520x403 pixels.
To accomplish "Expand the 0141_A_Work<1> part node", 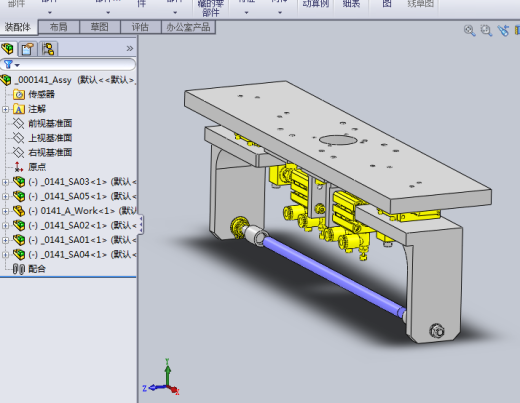I will (x=5, y=211).
